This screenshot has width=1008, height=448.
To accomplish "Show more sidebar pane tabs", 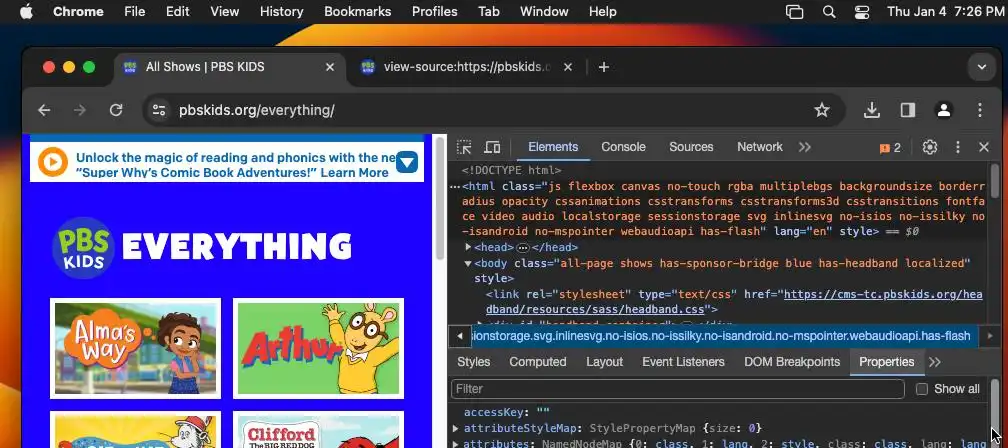I will (x=935, y=362).
